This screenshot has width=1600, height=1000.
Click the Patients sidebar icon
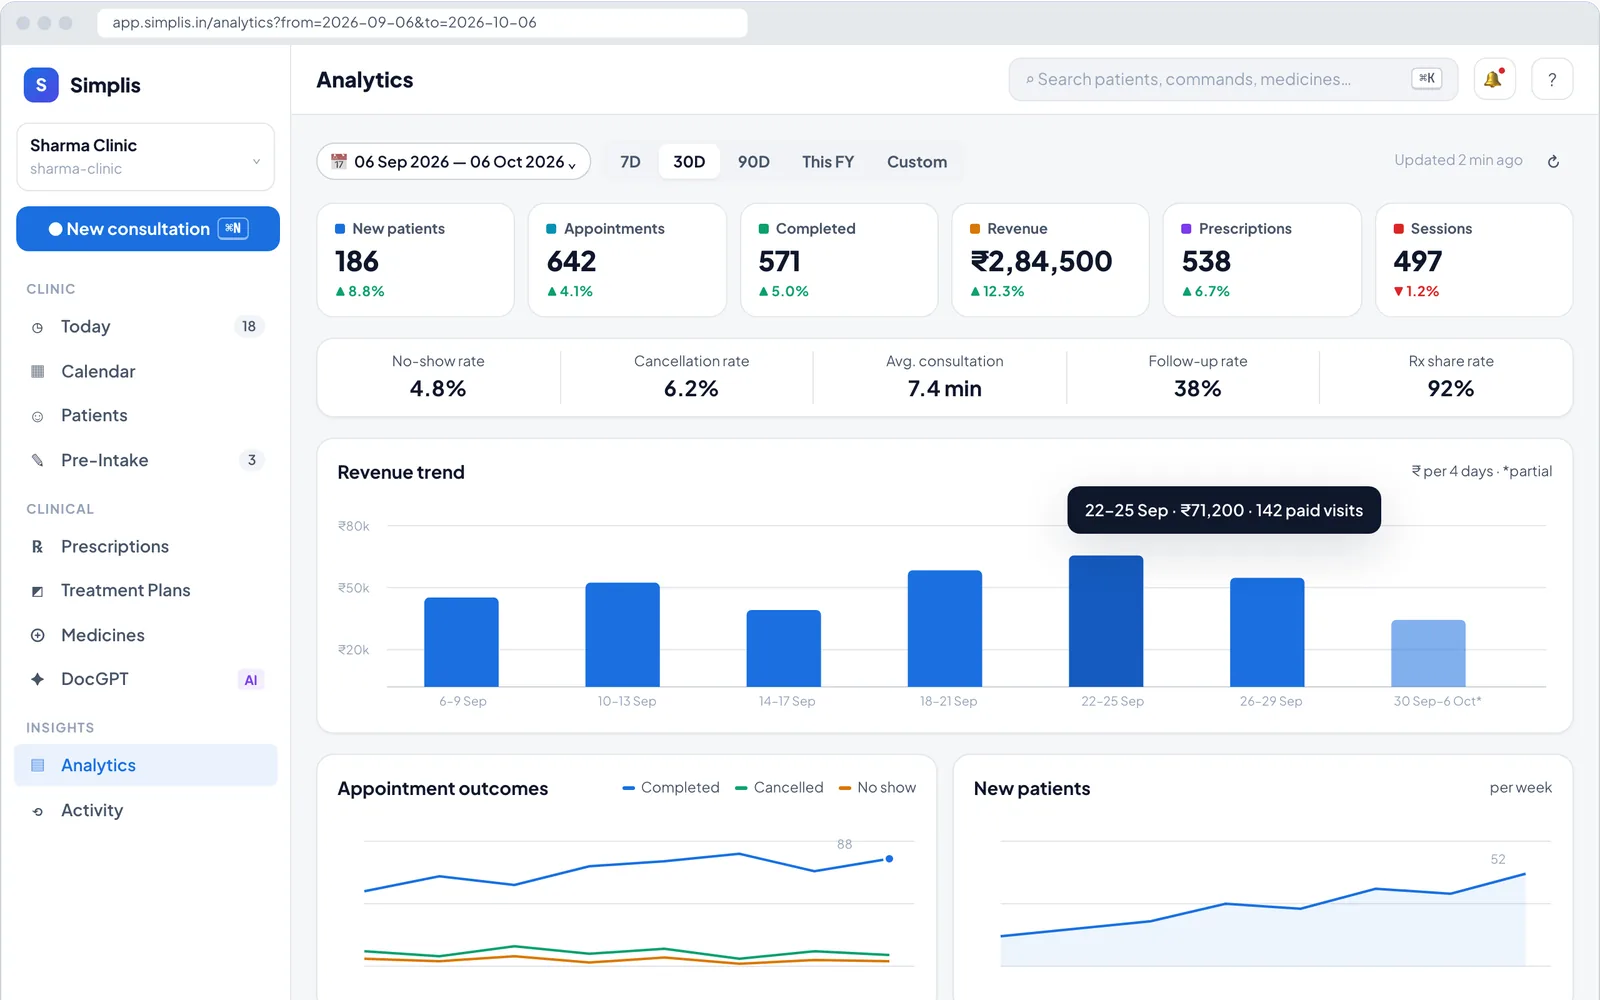click(x=38, y=416)
